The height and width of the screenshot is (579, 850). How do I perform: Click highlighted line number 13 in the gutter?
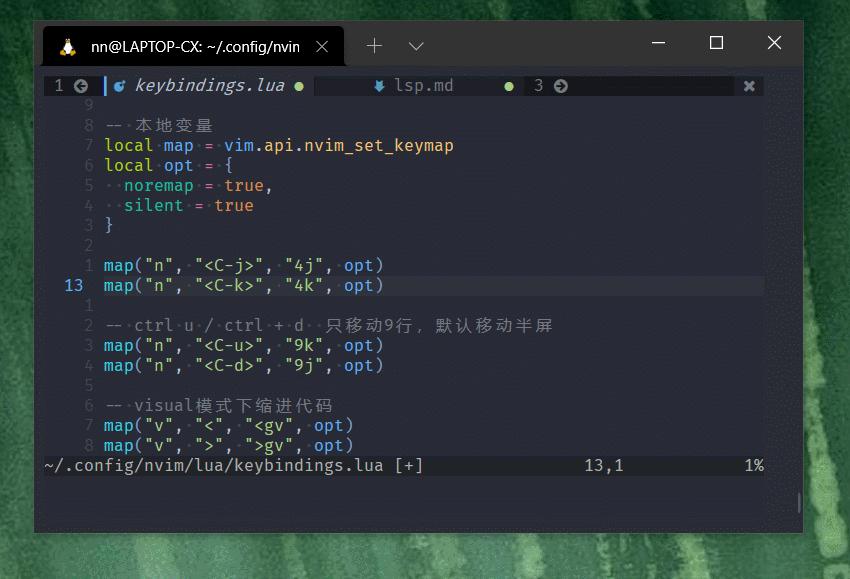point(73,285)
